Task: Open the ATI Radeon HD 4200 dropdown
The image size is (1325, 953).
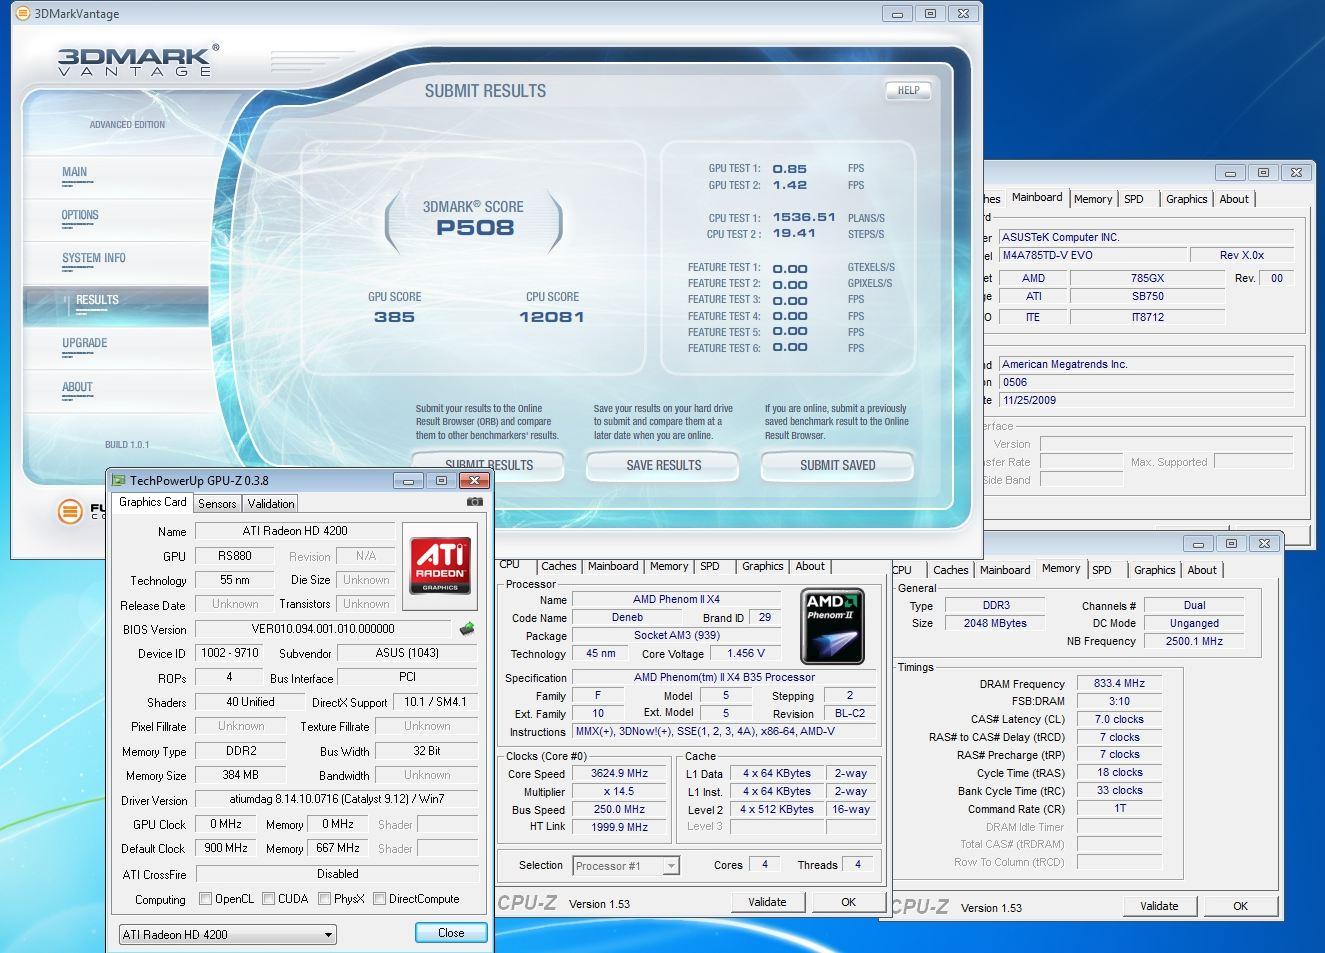Action: tap(227, 934)
